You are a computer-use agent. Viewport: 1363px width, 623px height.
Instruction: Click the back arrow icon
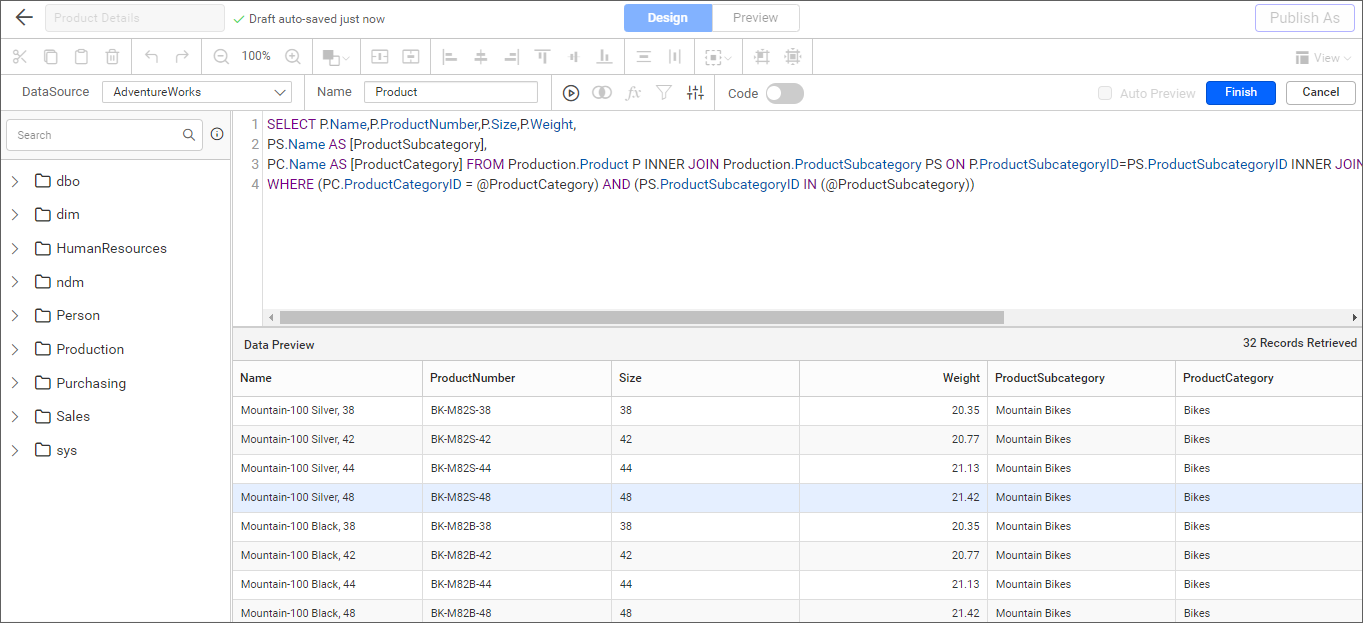pos(24,18)
